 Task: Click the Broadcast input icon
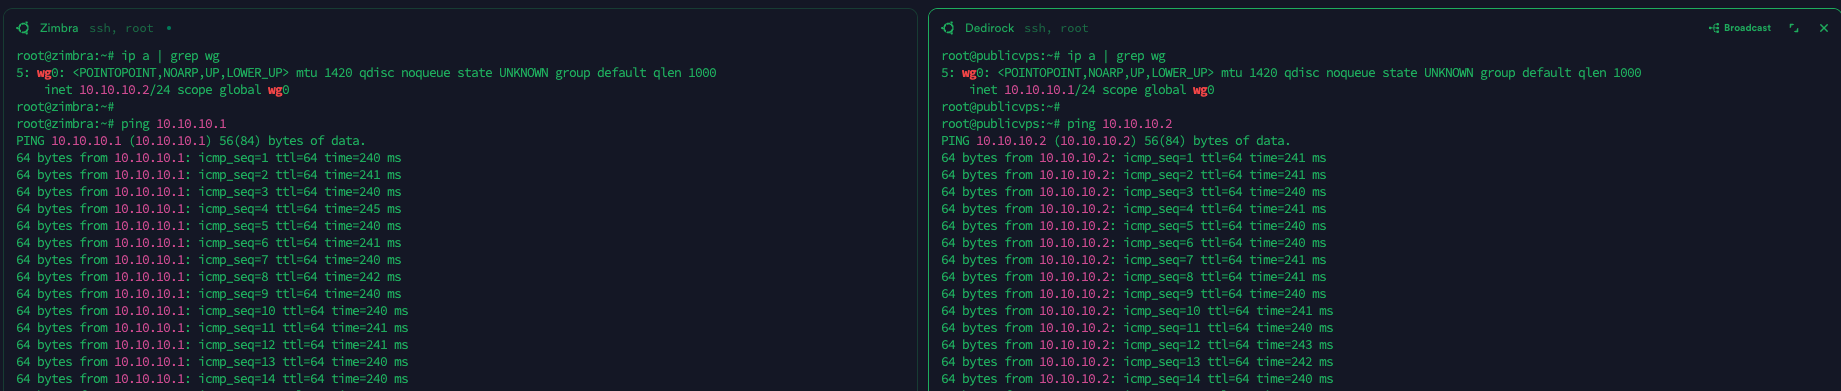point(1714,28)
